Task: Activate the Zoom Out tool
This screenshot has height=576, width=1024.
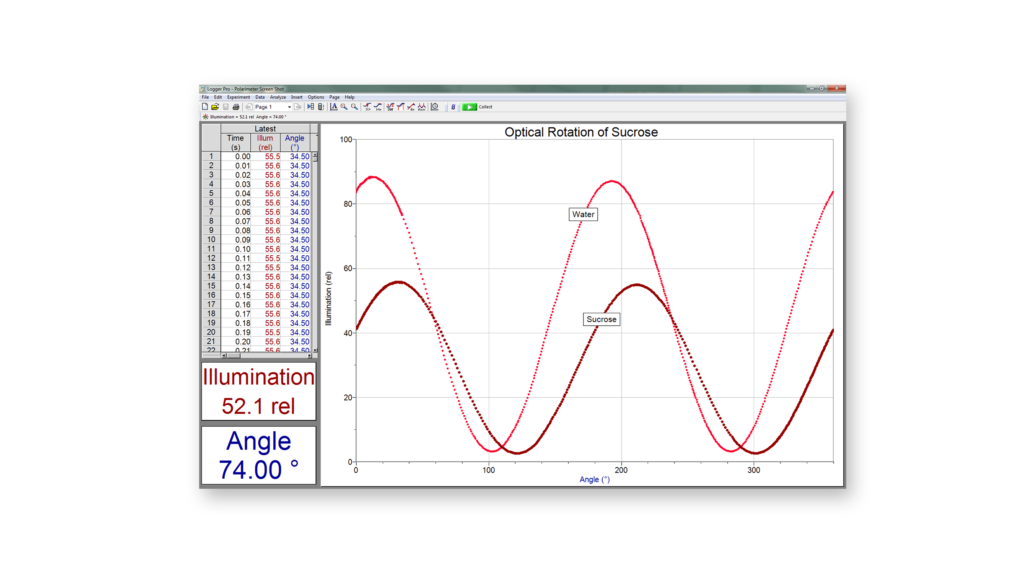Action: (x=353, y=107)
